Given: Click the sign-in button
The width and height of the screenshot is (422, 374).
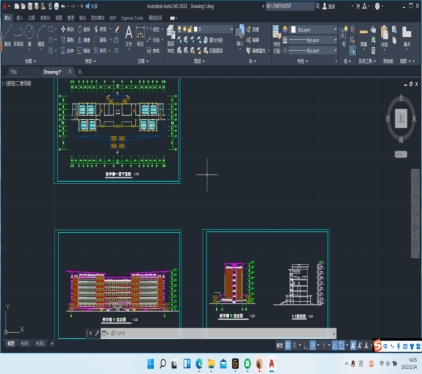Looking at the screenshot, I should coord(329,6).
